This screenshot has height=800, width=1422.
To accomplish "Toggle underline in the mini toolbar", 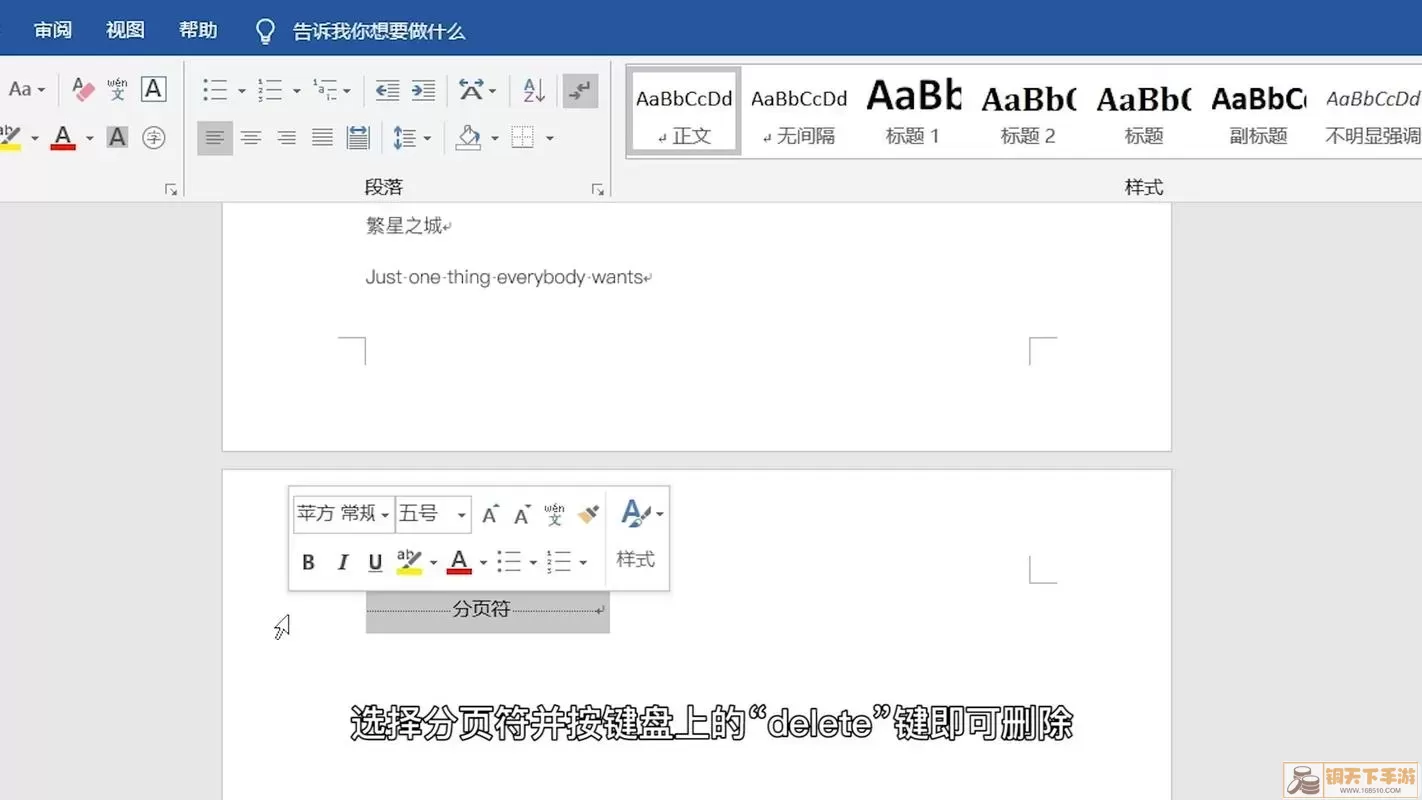I will click(375, 562).
